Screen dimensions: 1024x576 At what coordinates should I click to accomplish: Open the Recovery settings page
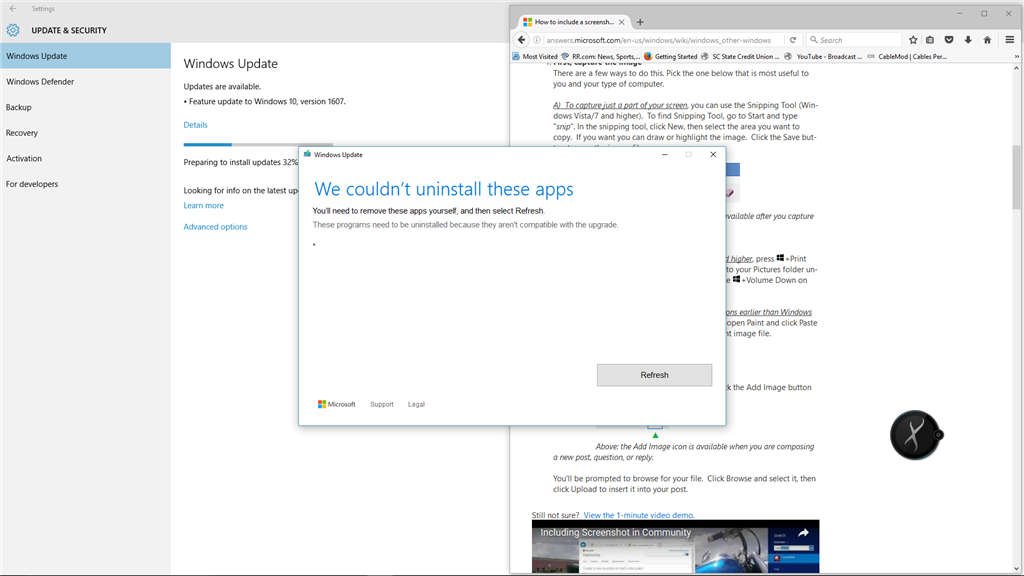coord(86,133)
